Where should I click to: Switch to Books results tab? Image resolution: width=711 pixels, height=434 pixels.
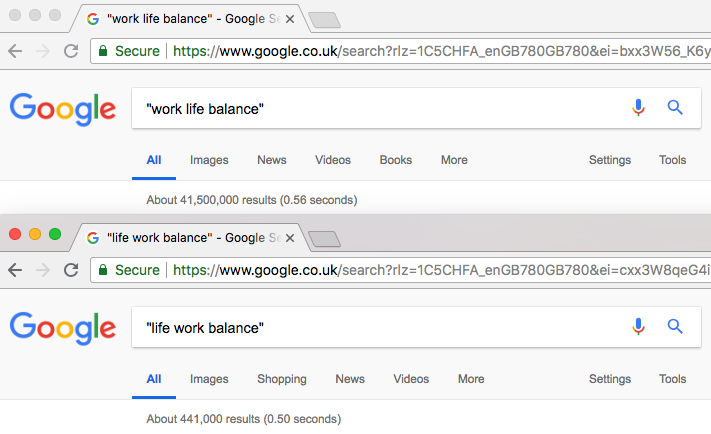click(395, 160)
